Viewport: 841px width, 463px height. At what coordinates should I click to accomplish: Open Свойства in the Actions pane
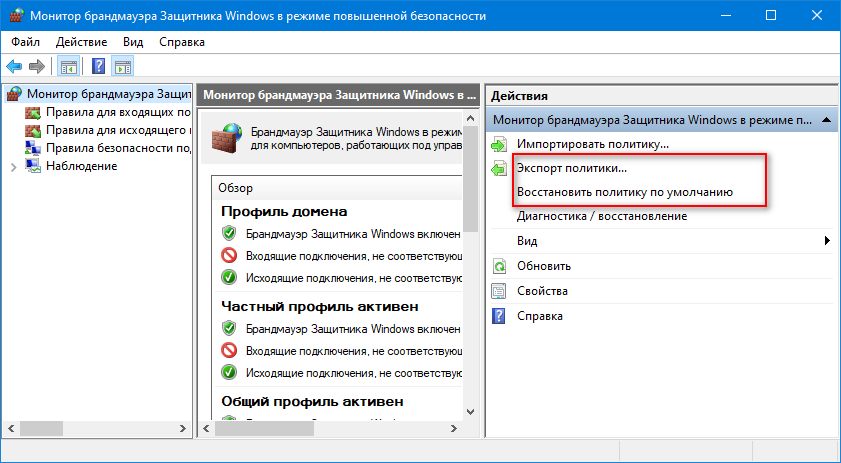pos(542,291)
